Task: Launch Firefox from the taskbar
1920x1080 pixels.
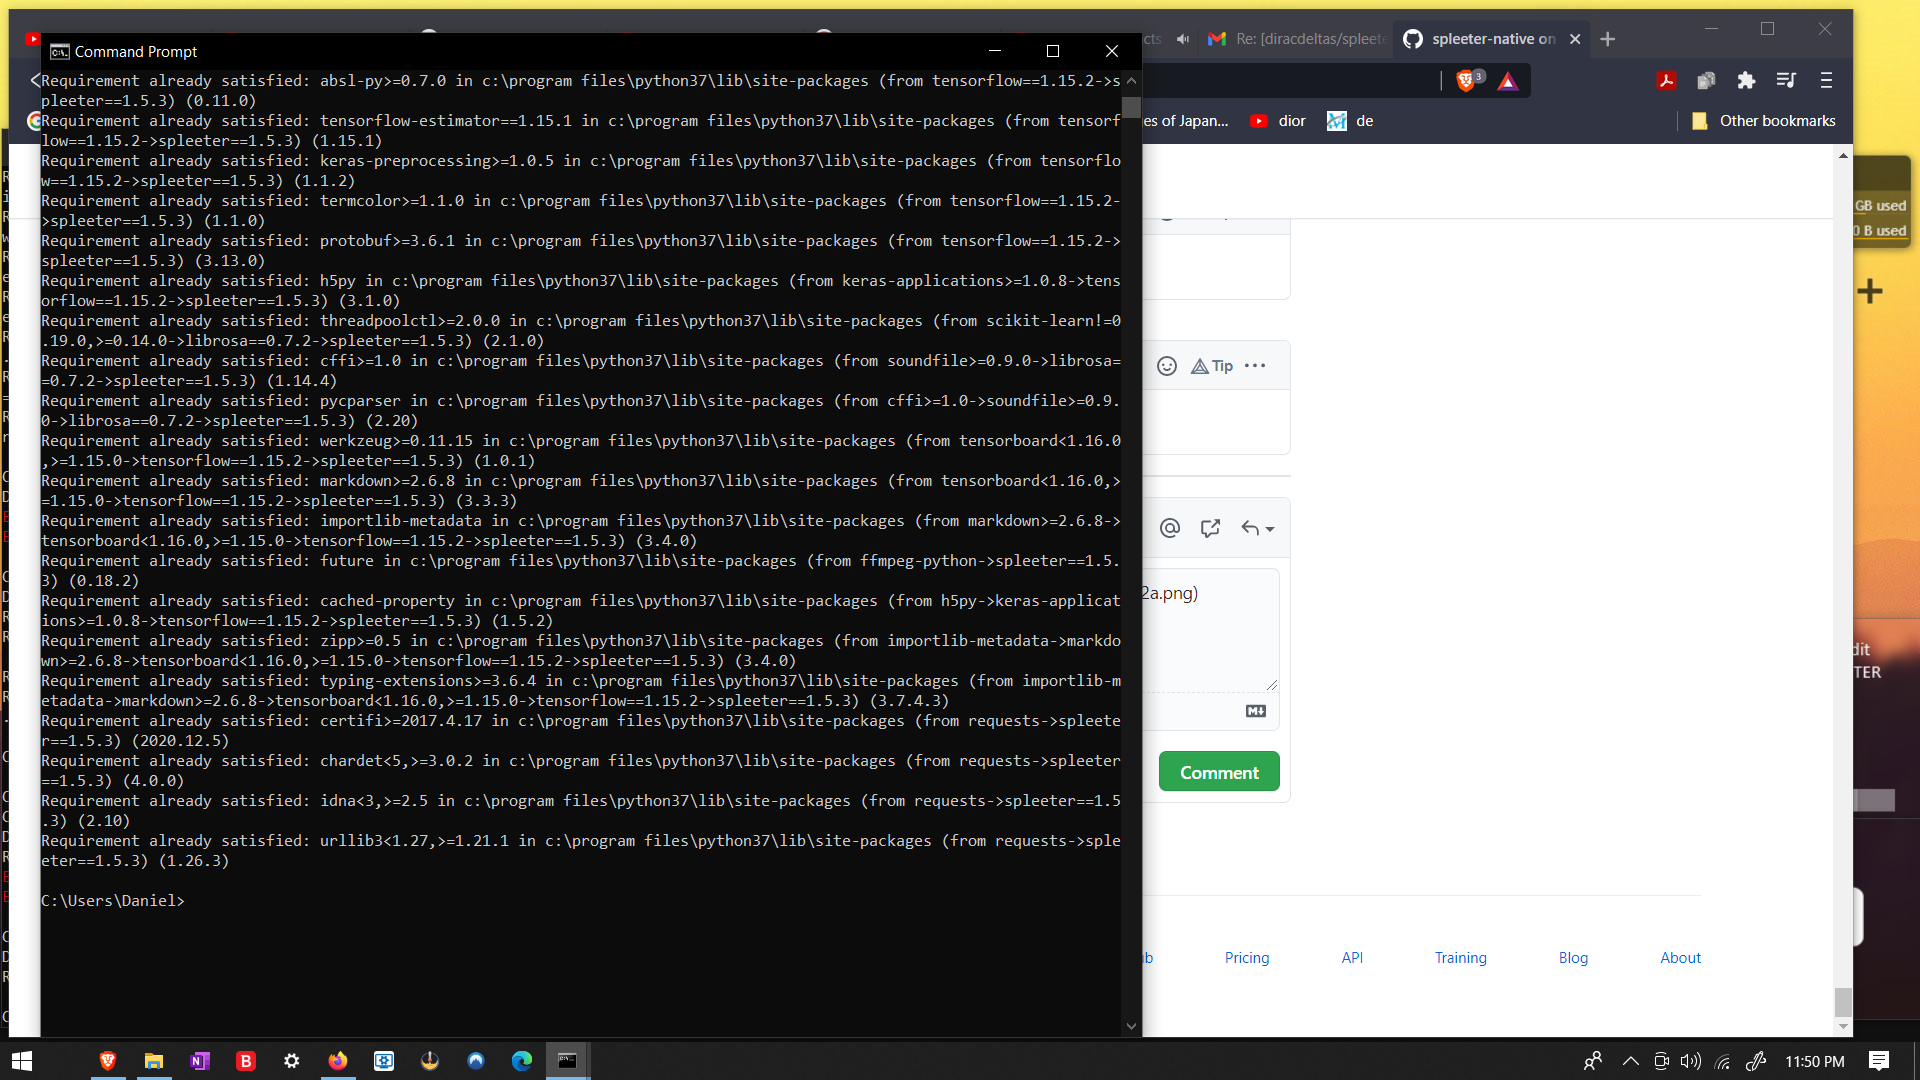Action: click(x=338, y=1061)
